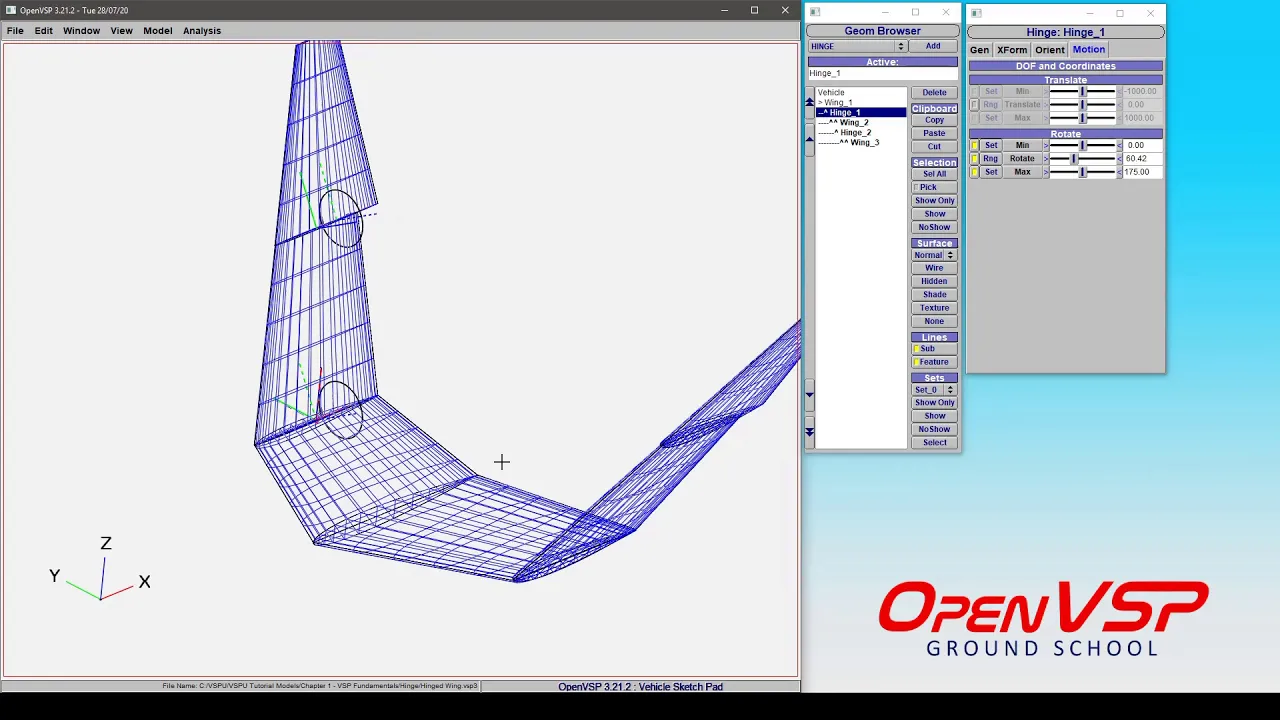Click the right < arrow of Rotate Min slider
This screenshot has height=720, width=1280.
(x=1119, y=145)
